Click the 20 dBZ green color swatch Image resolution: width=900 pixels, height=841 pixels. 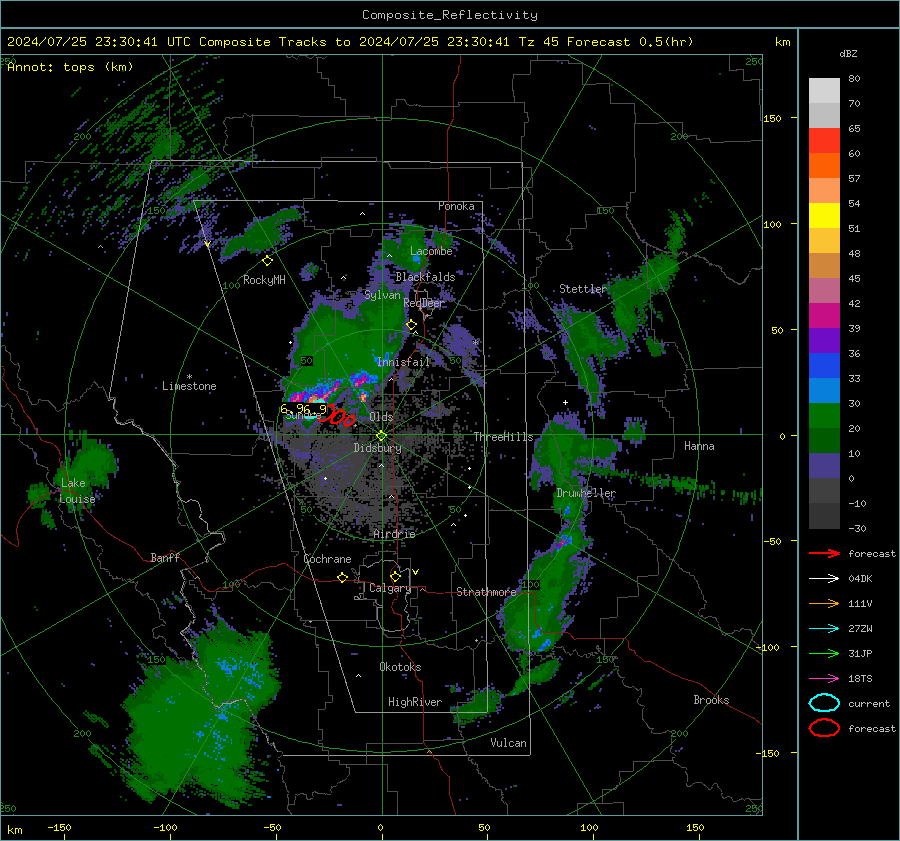(x=824, y=440)
